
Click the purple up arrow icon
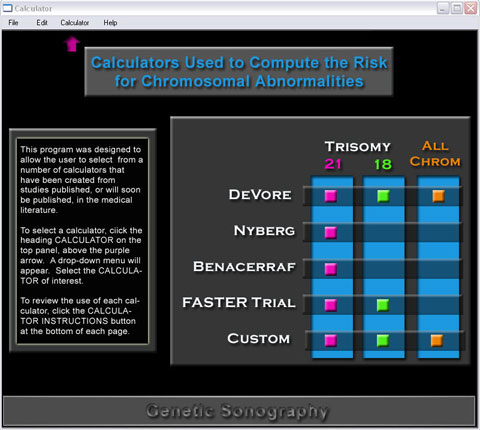pos(72,44)
